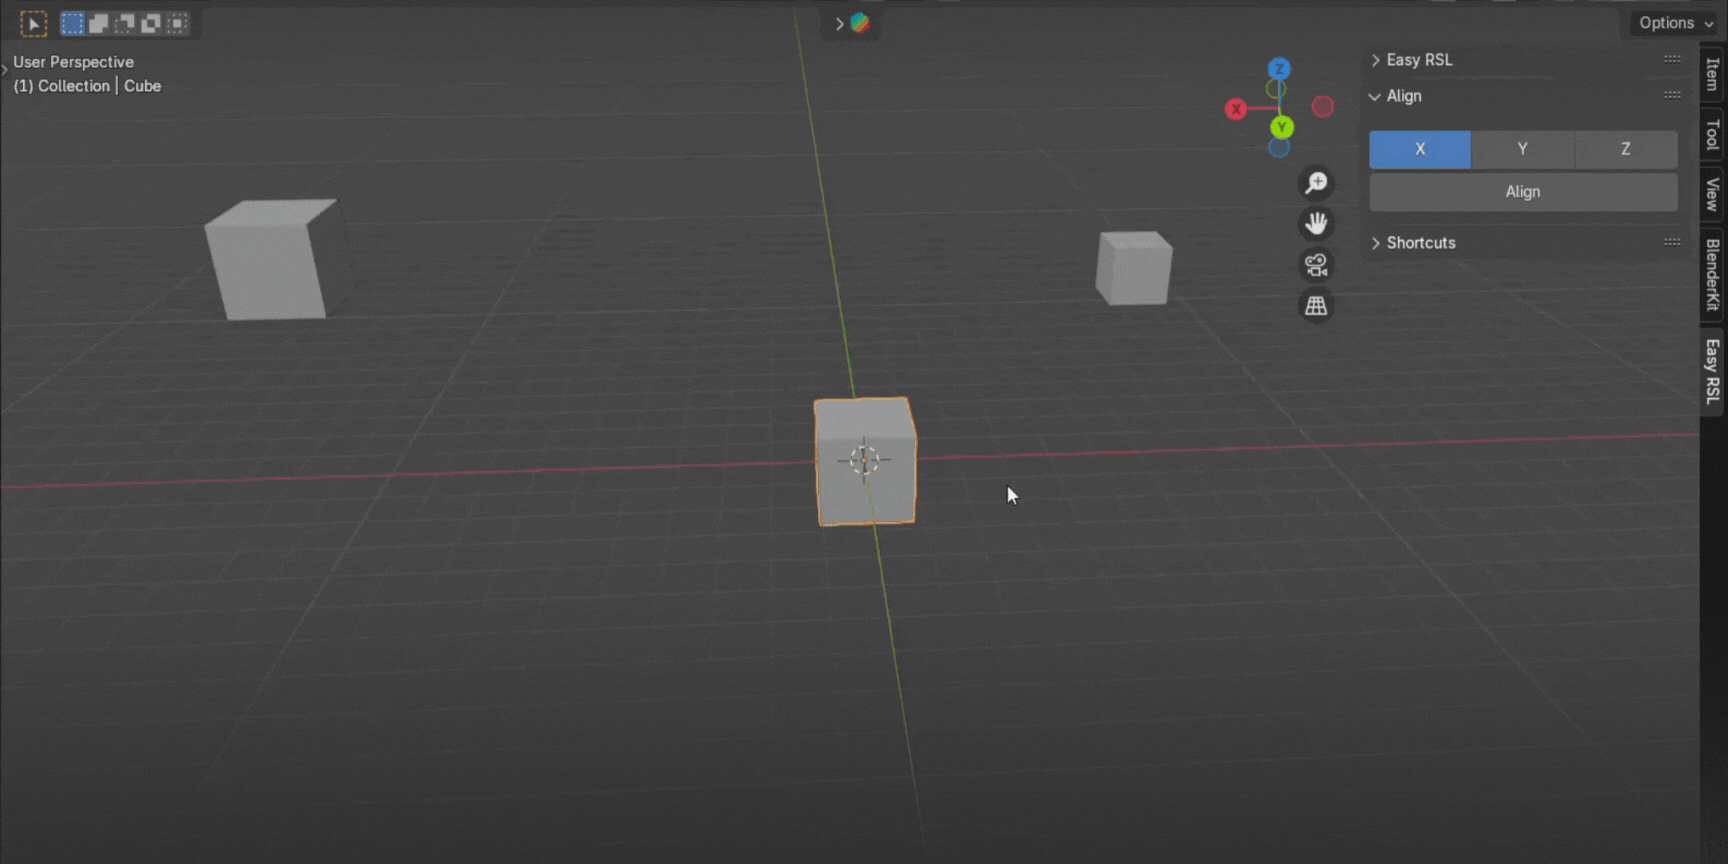Viewport: 1728px width, 864px height.
Task: Enable the Y axis toggle in Align
Action: [x=1522, y=149]
